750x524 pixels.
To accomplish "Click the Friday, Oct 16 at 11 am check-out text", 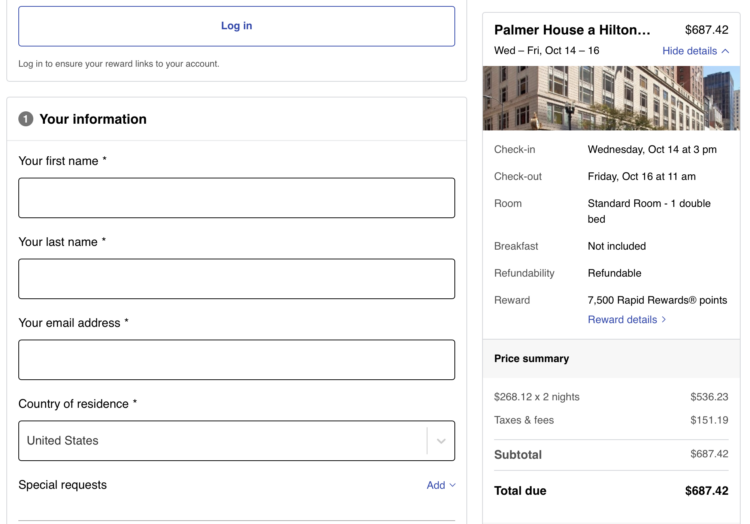I will (x=641, y=176).
